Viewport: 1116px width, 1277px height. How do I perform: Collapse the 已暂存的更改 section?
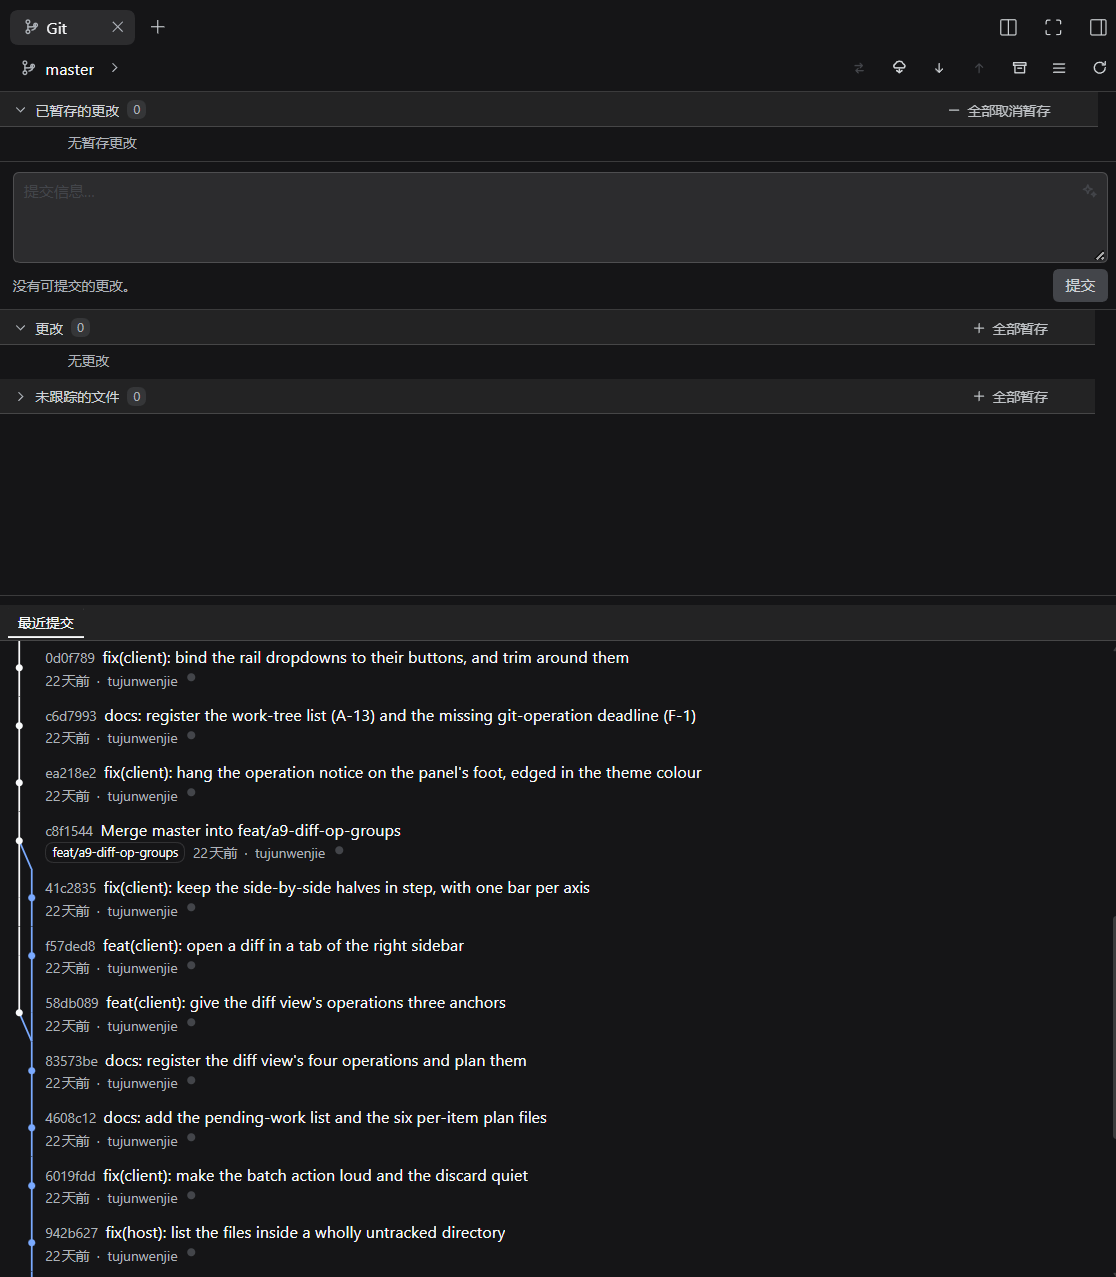coord(20,110)
